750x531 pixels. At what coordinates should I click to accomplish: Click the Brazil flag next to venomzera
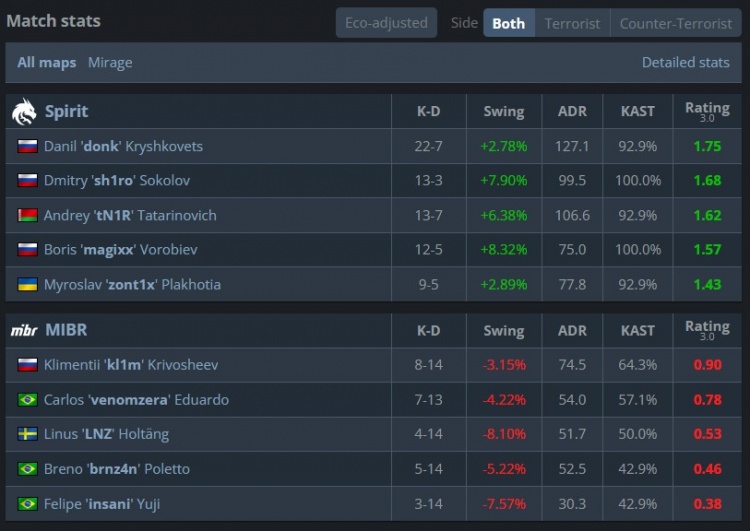[27, 399]
